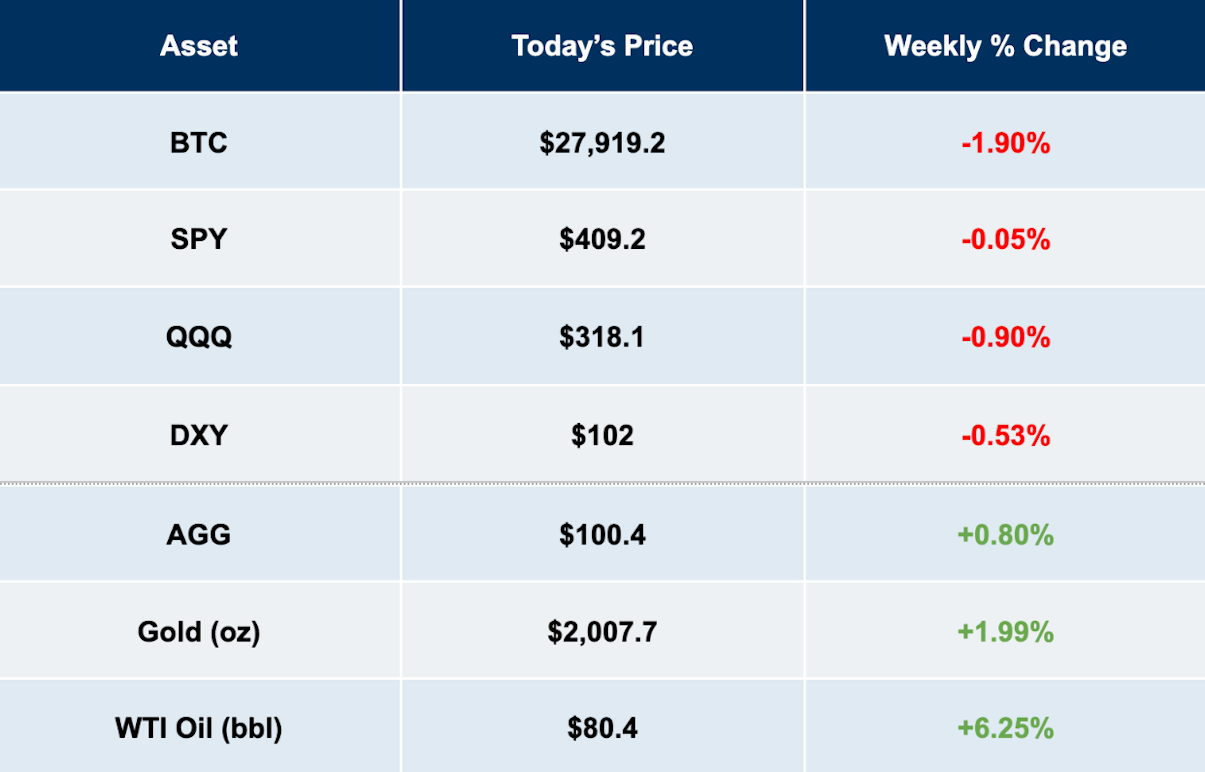Click the SPY asset cell
The image size is (1205, 772).
199,239
